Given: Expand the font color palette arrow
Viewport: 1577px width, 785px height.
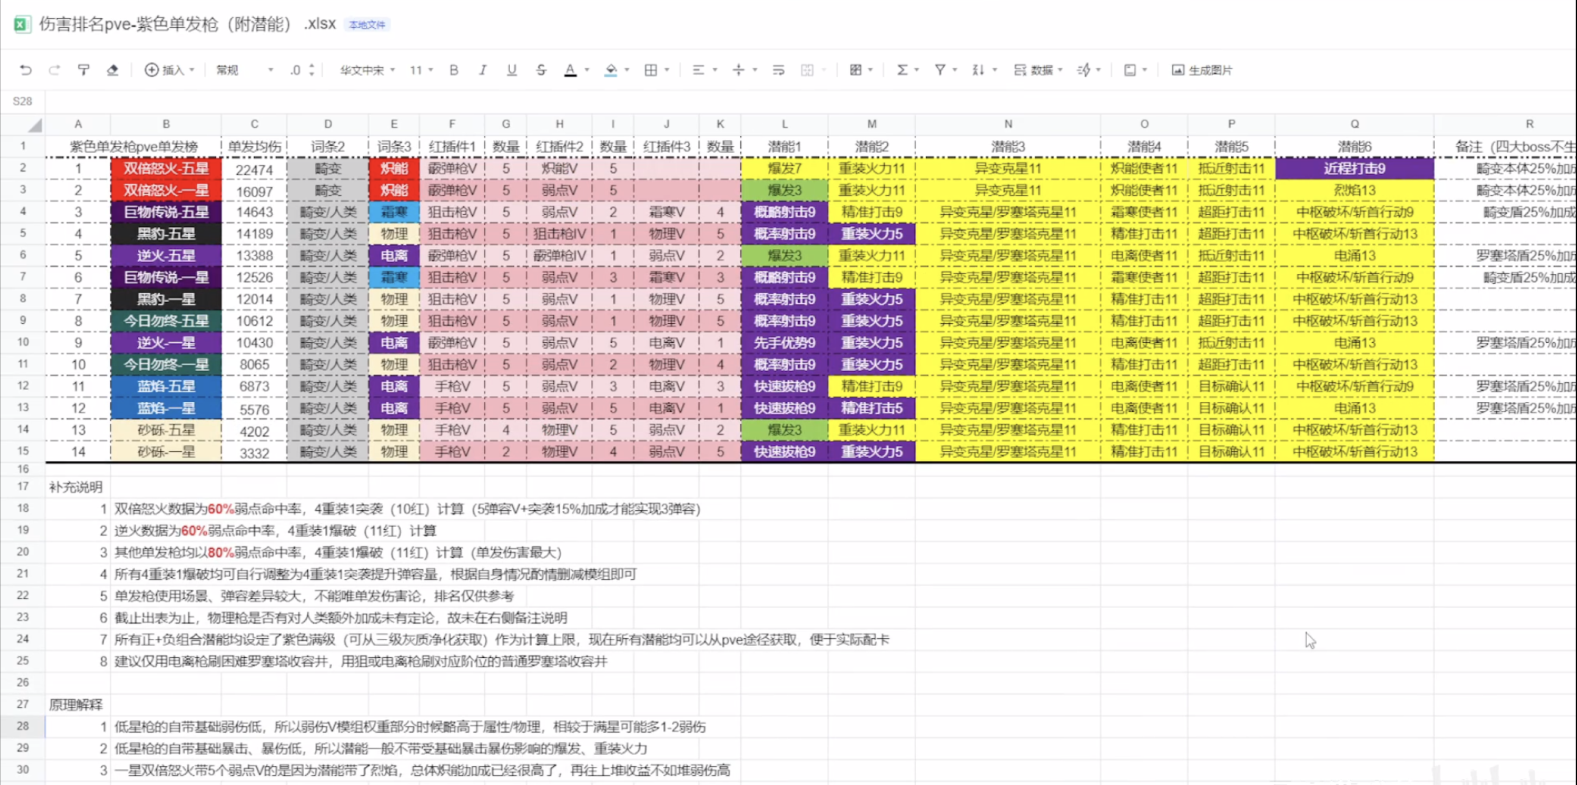Looking at the screenshot, I should click(x=587, y=70).
